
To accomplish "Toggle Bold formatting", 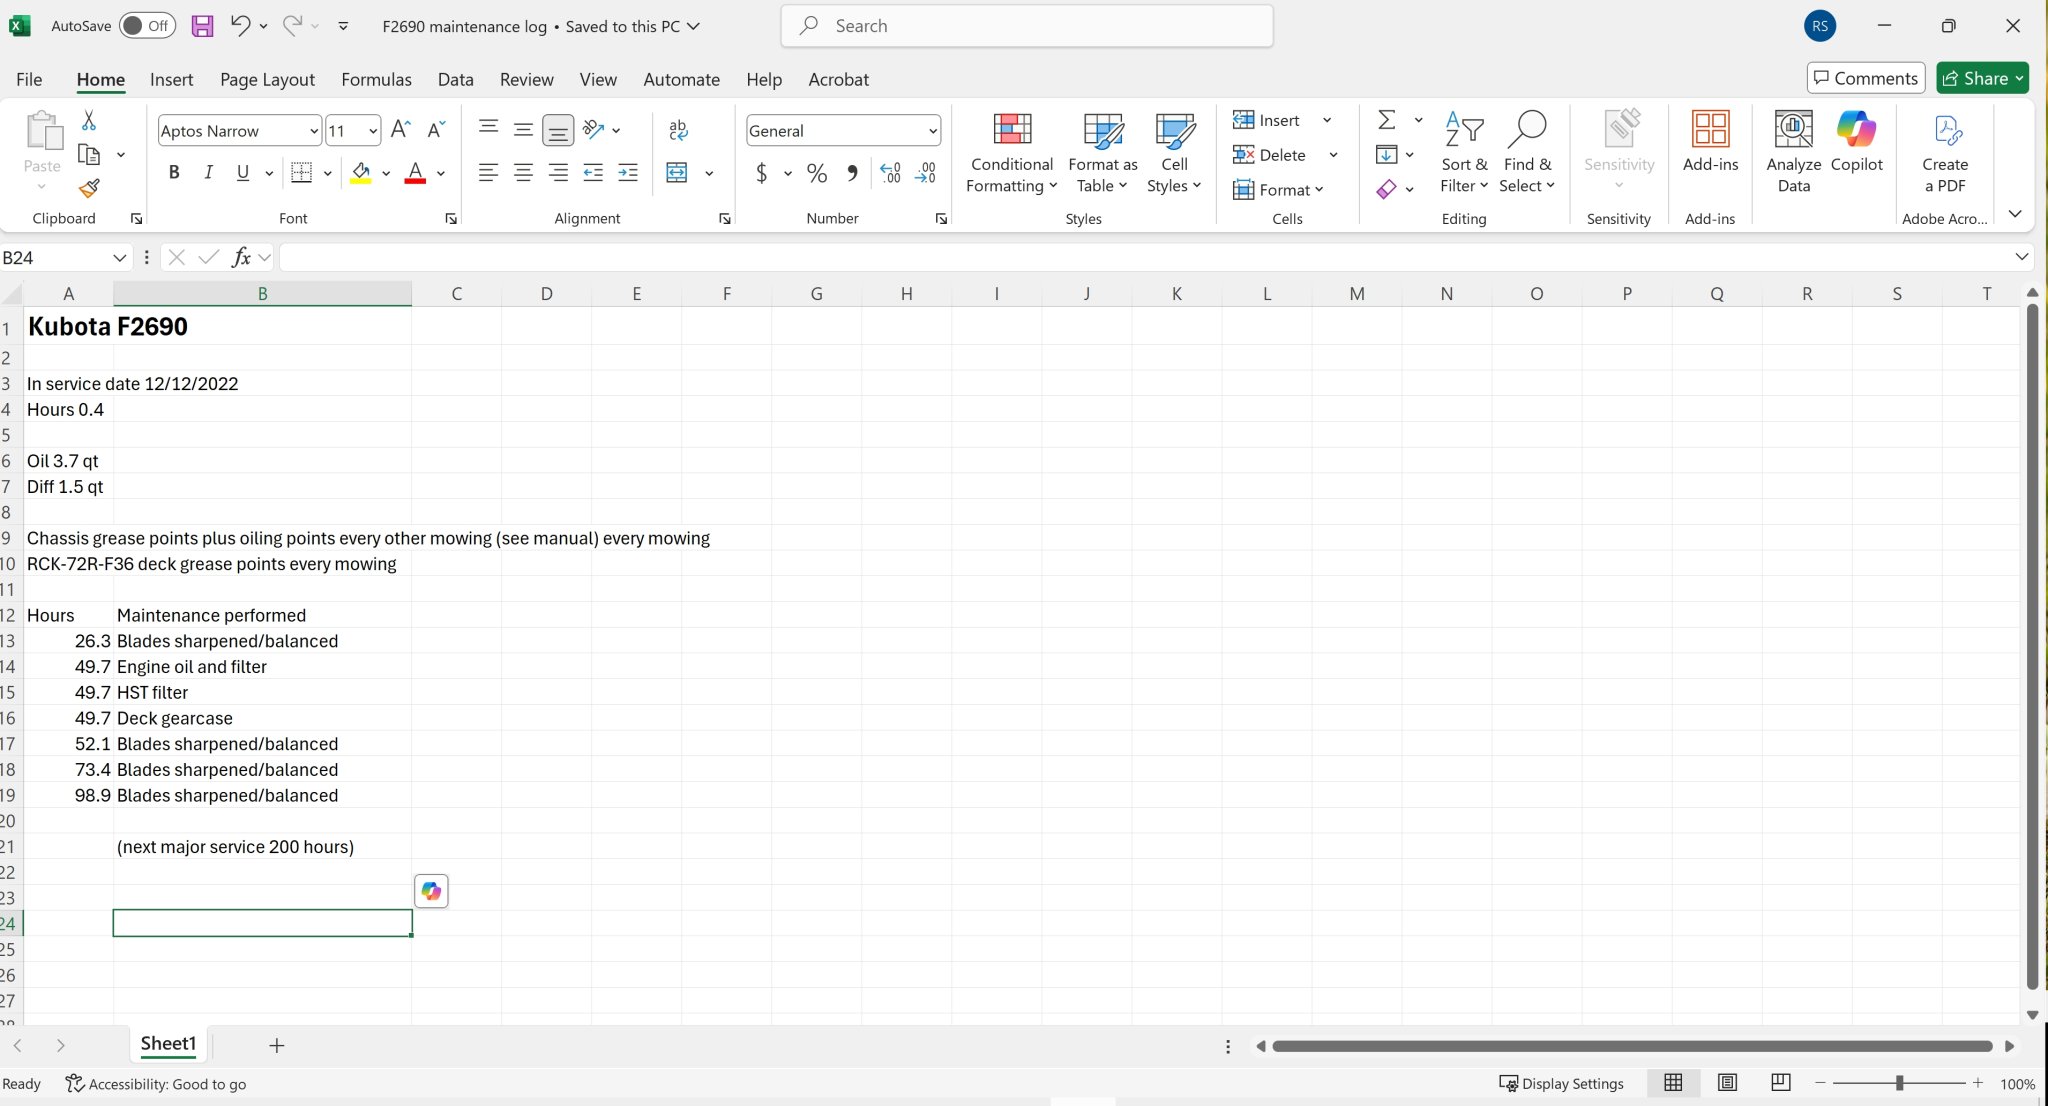I will pyautogui.click(x=174, y=173).
